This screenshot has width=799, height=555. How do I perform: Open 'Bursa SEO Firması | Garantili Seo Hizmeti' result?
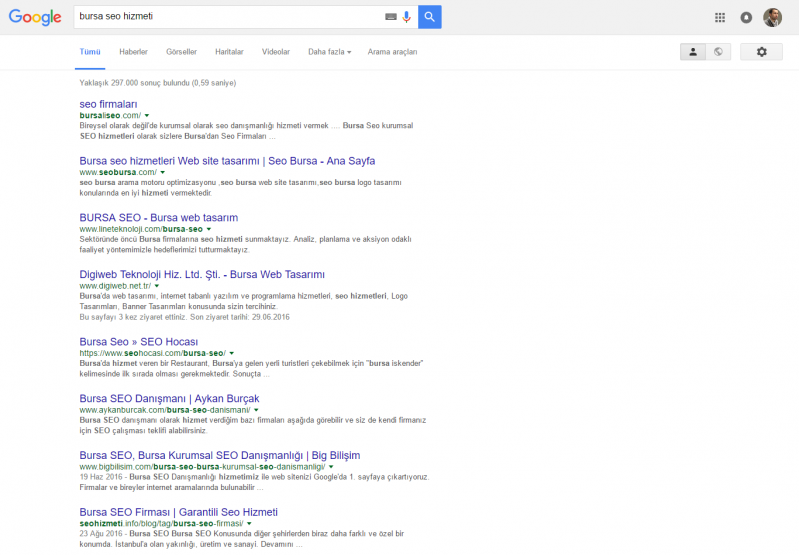pos(178,512)
